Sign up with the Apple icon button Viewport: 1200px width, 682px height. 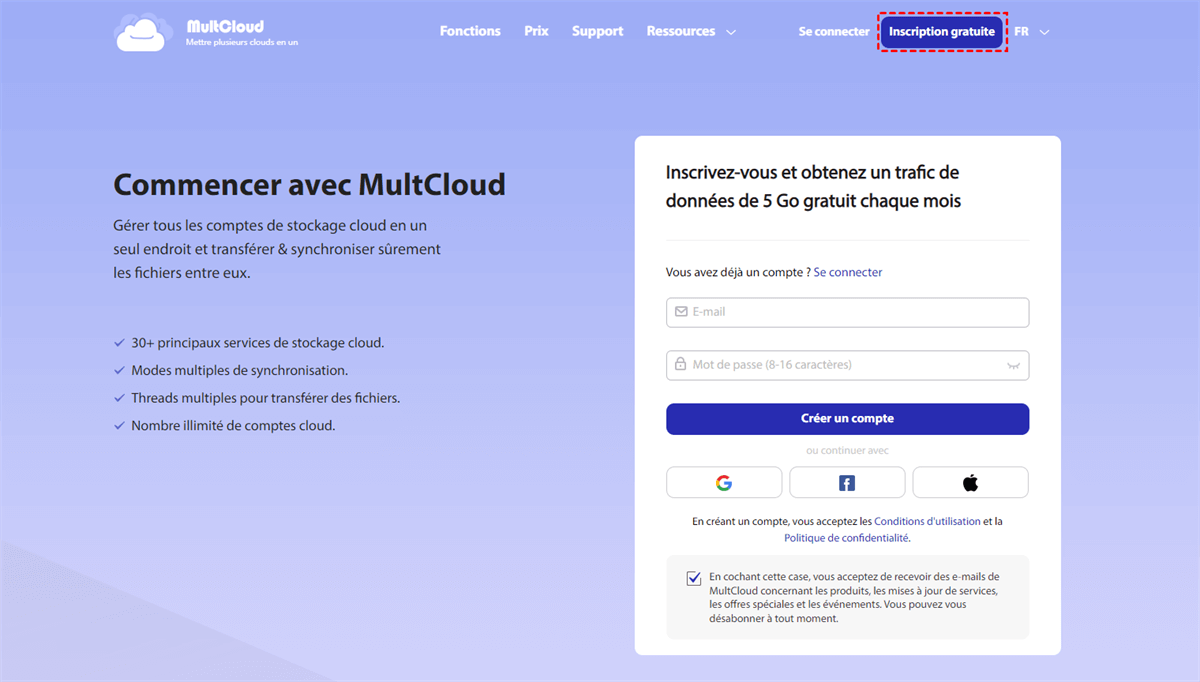tap(970, 483)
